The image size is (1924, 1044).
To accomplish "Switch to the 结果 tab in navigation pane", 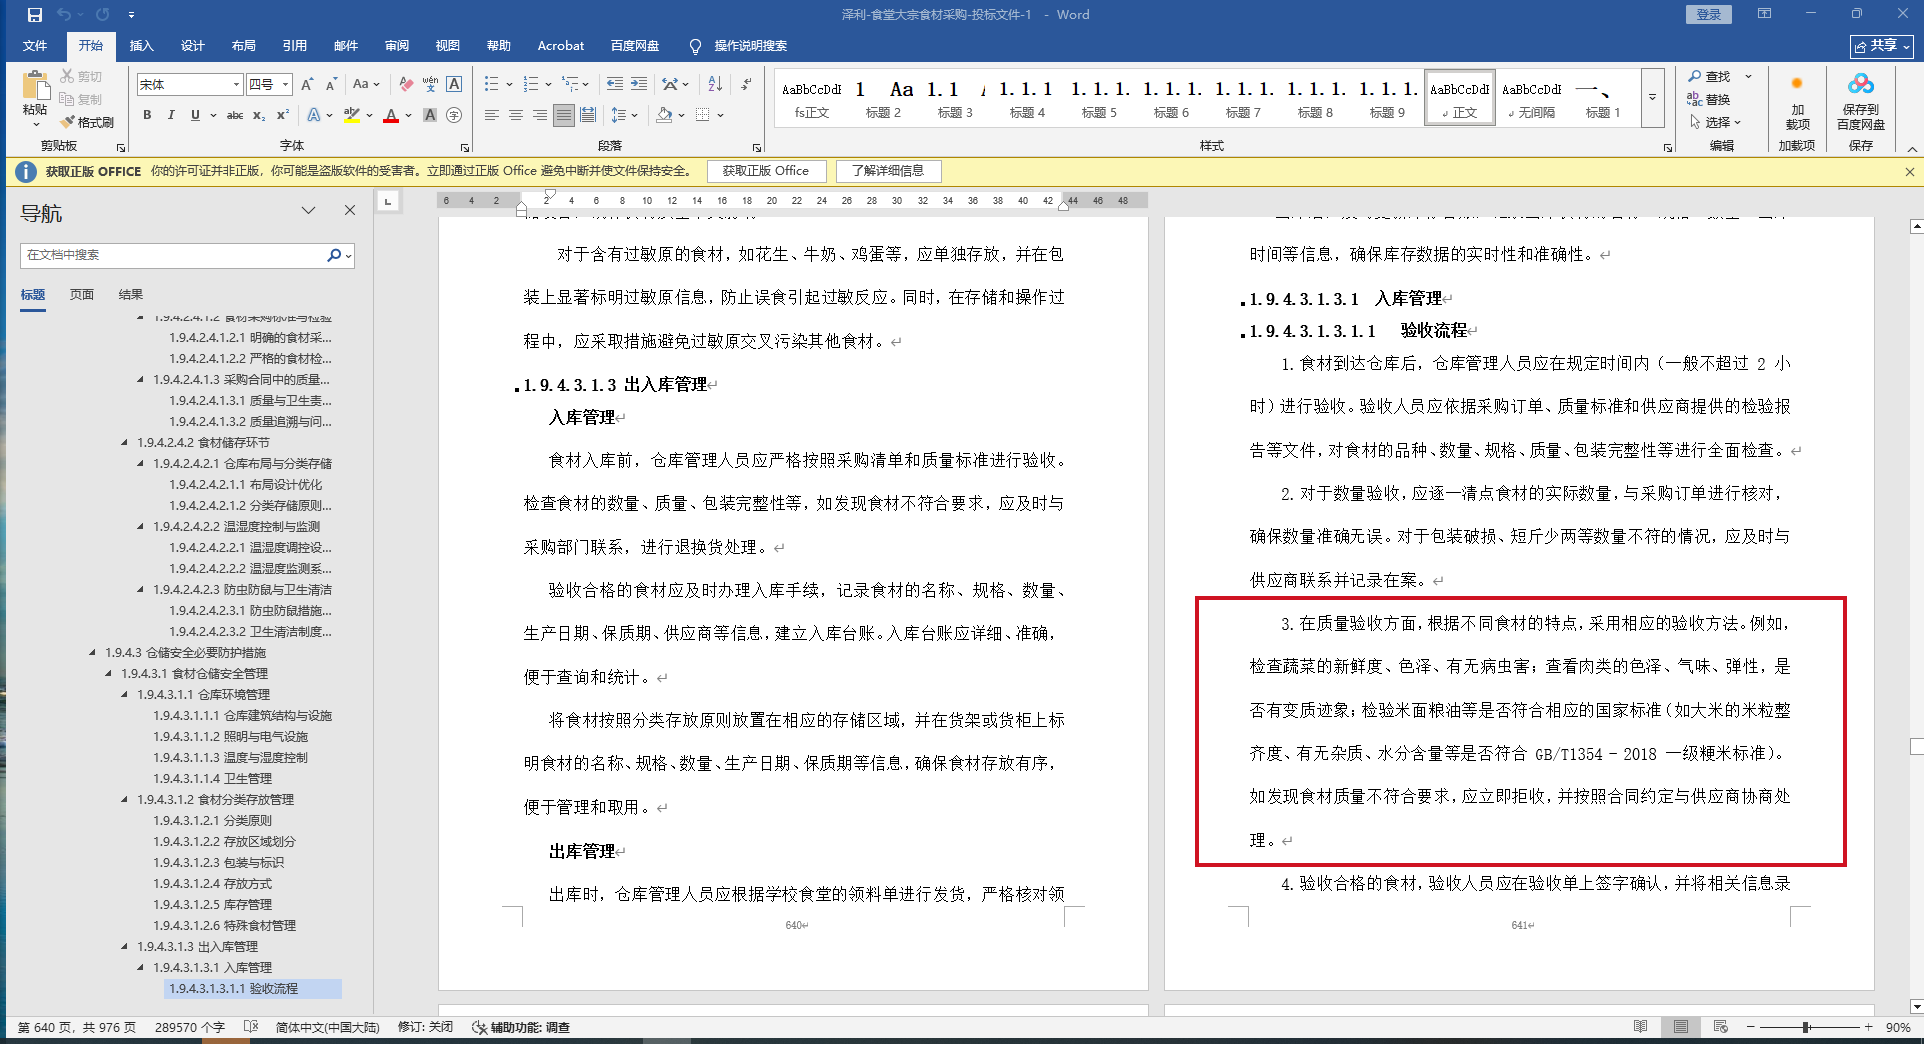I will (131, 295).
